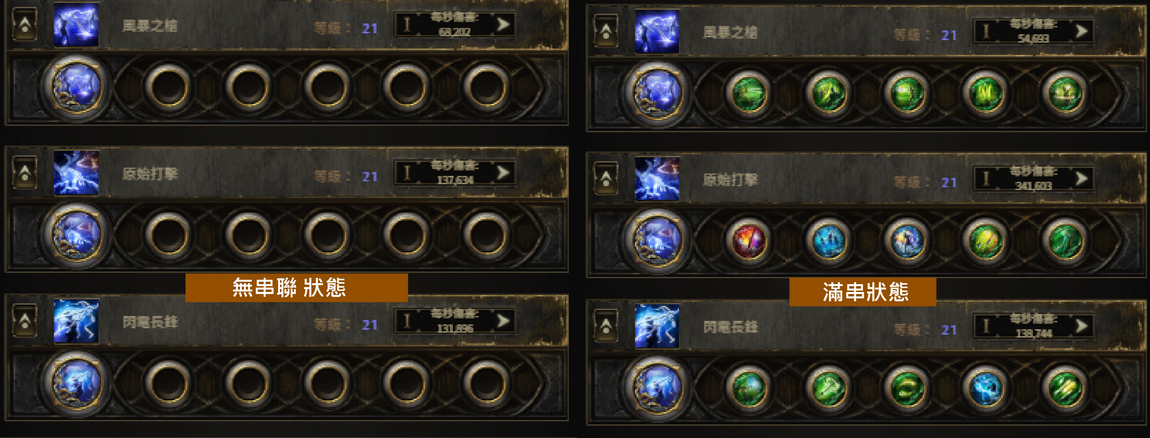
Task: Click the first green support gem under 風暴之槍
Action: 749,93
